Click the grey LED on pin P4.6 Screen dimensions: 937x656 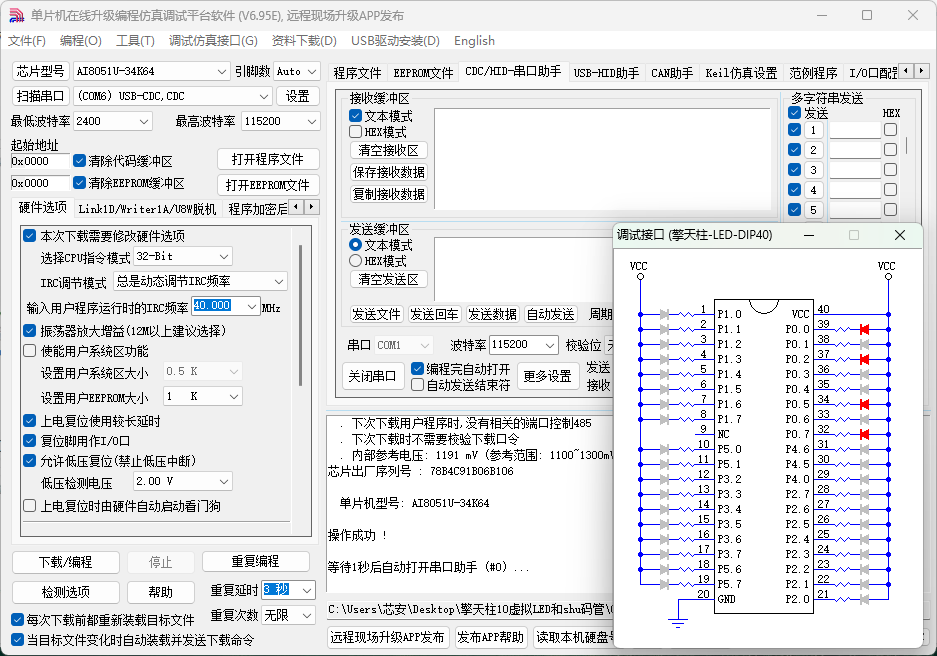click(864, 449)
